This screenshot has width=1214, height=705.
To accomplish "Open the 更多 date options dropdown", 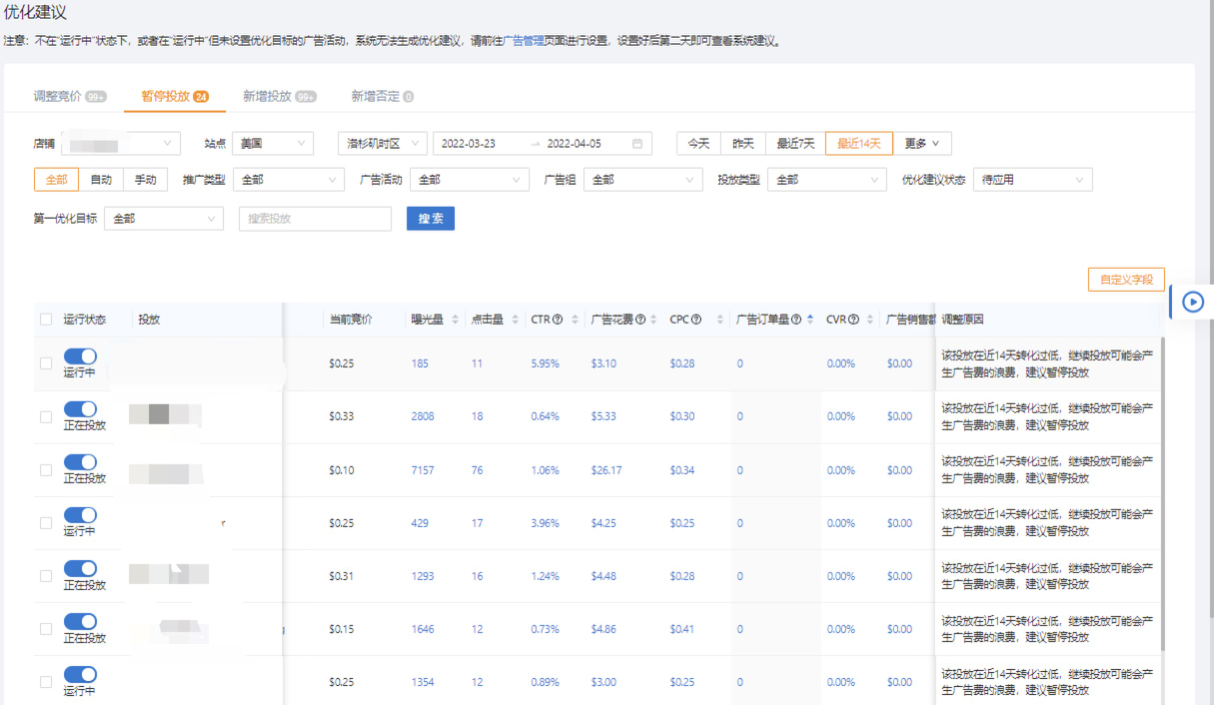I will (922, 143).
